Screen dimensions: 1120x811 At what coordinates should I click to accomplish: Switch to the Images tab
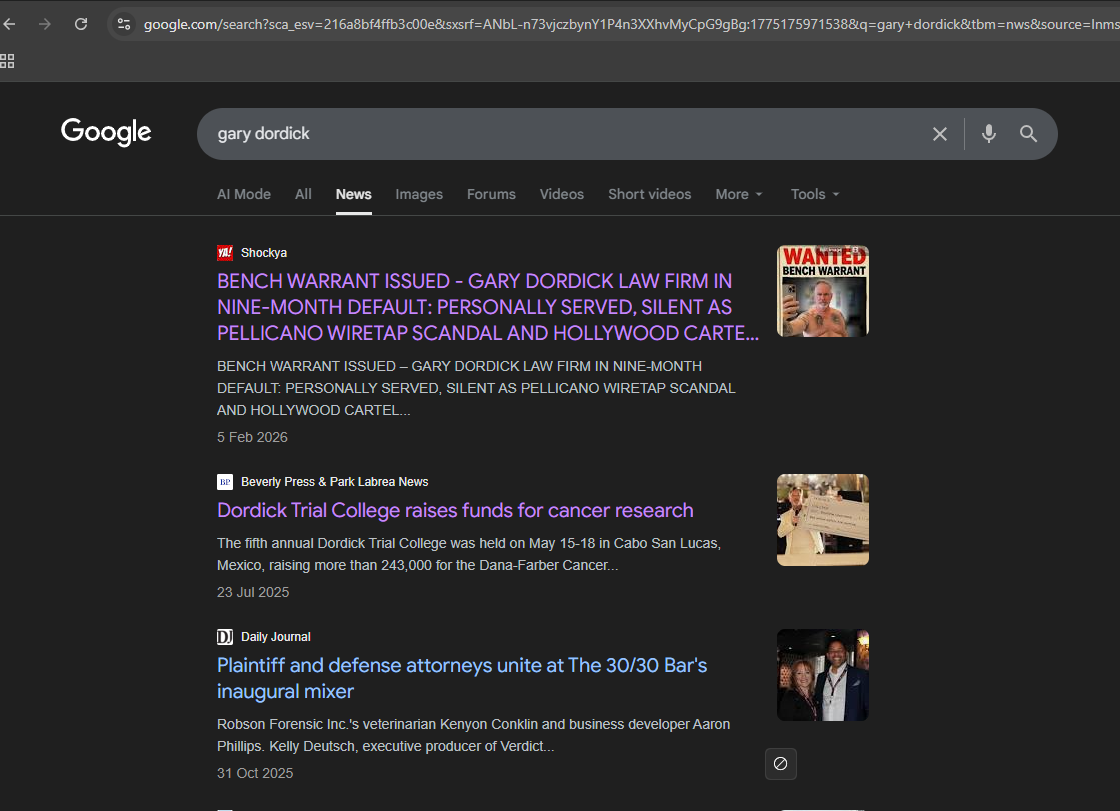(419, 194)
